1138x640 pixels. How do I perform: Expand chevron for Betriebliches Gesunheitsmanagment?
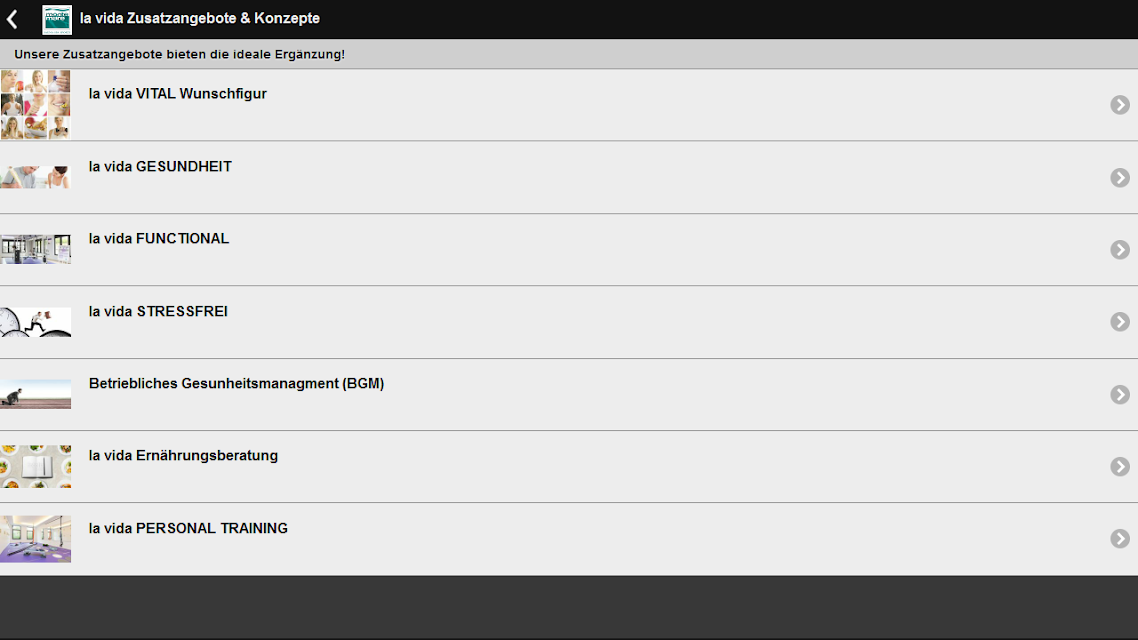tap(1120, 394)
